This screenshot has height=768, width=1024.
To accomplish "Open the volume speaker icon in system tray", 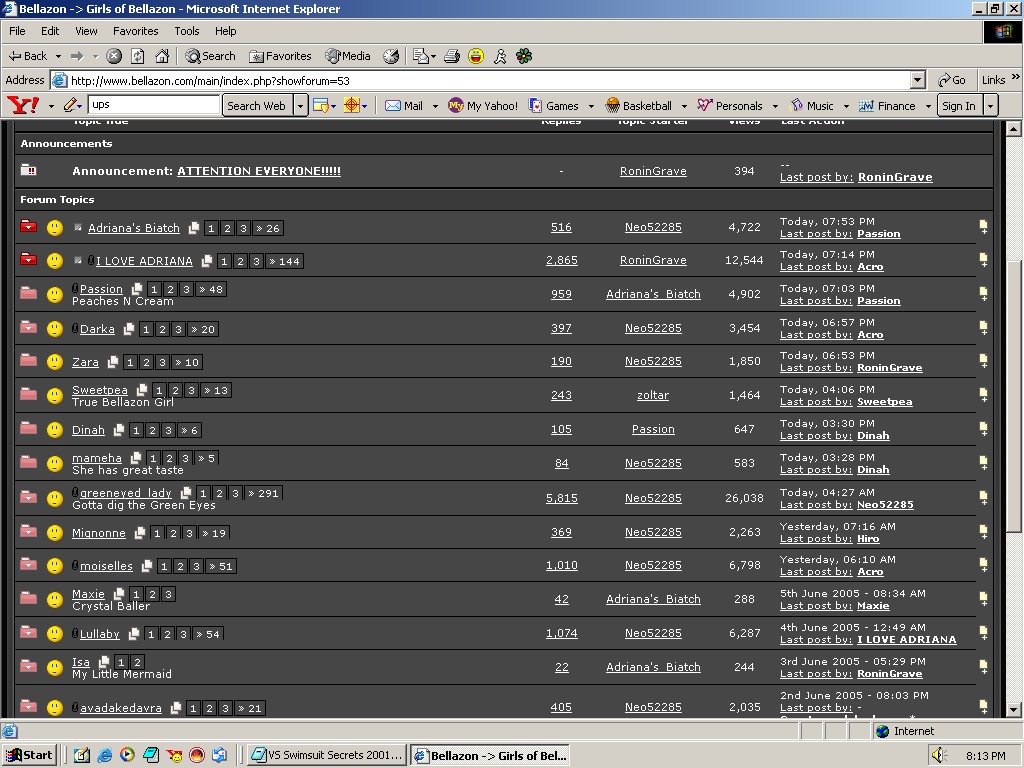I will point(938,755).
